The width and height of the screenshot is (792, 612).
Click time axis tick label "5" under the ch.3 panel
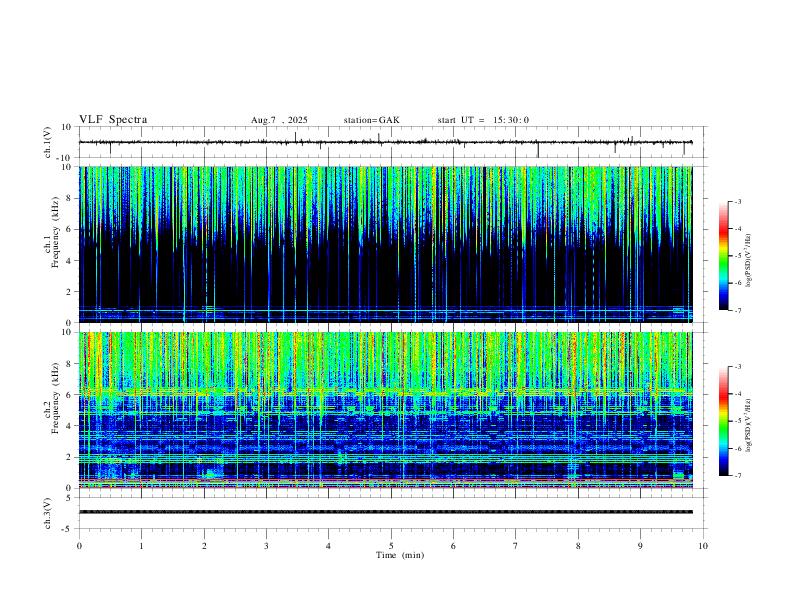(391, 546)
